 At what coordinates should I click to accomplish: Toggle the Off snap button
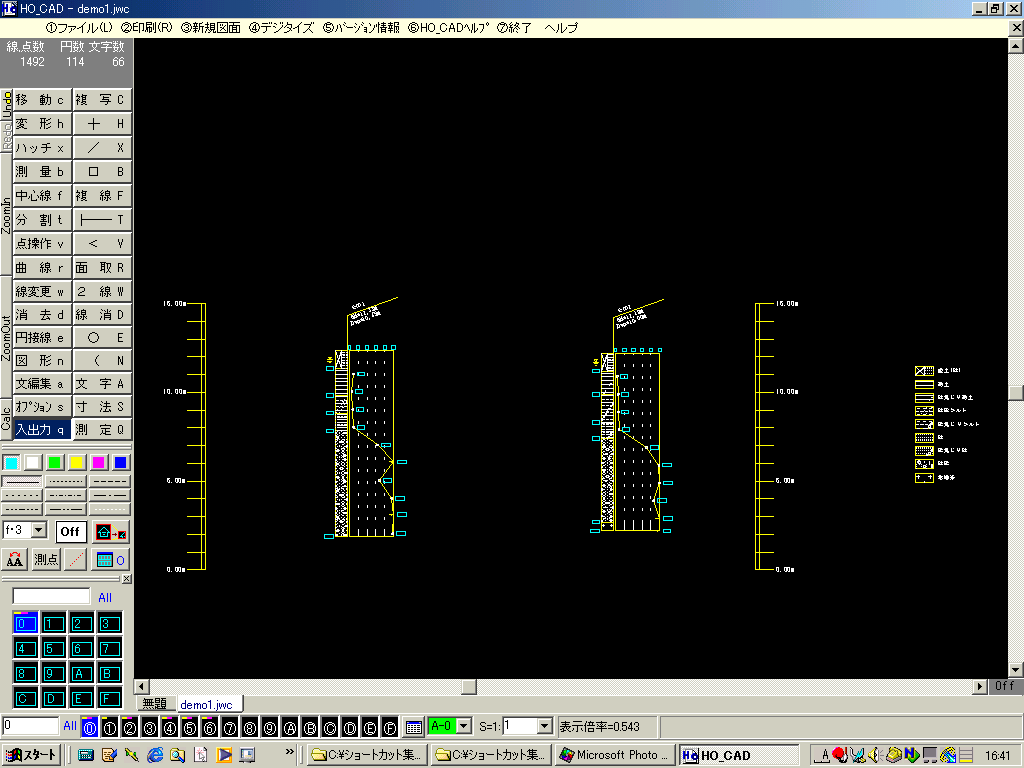point(70,532)
